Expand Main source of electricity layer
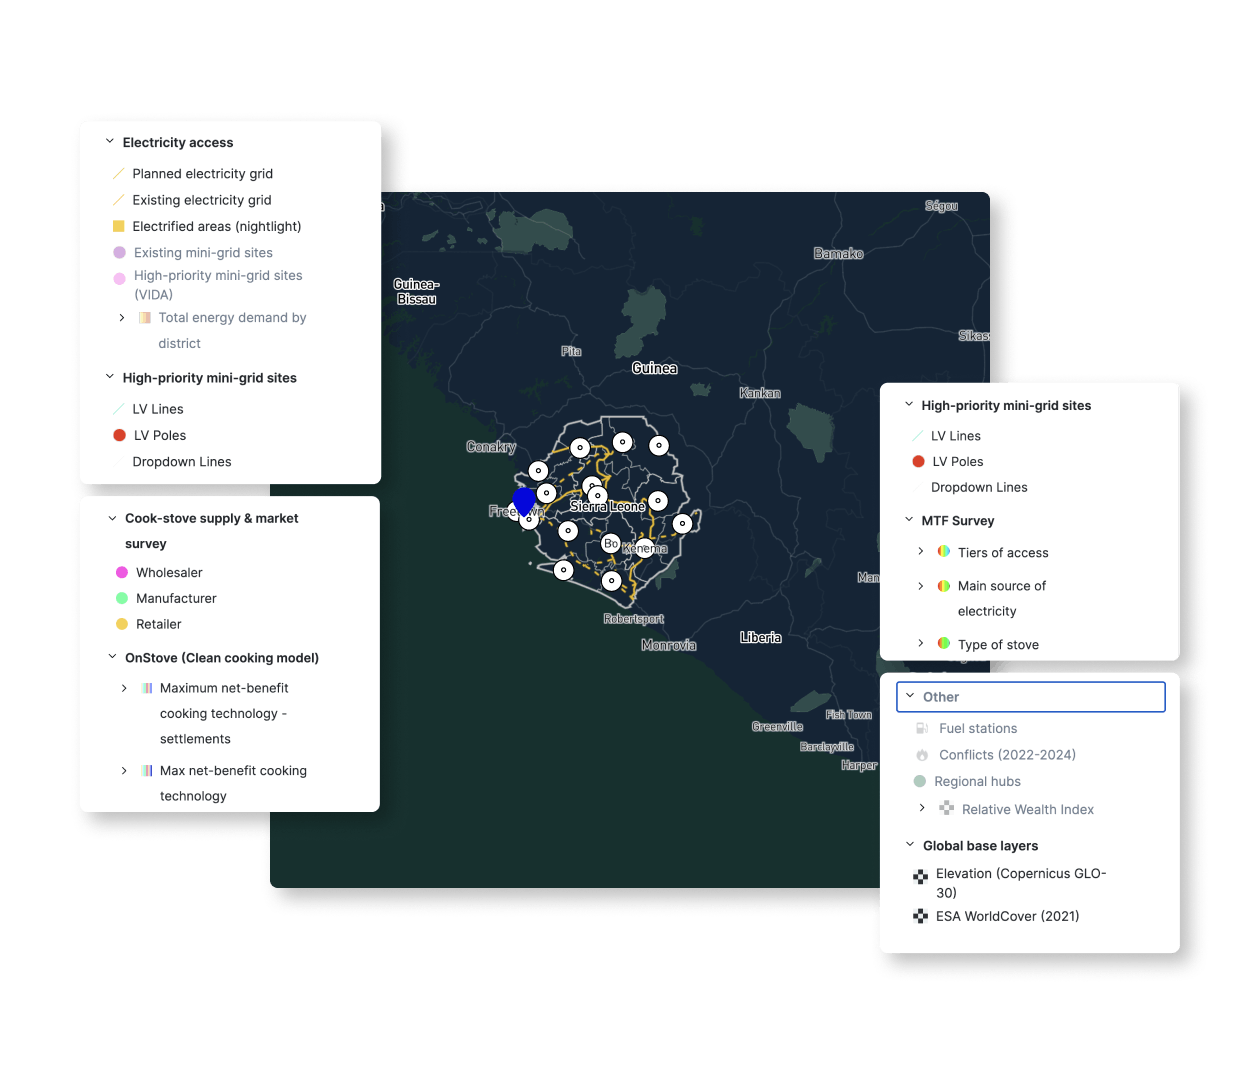The width and height of the screenshot is (1260, 1080). [x=921, y=586]
